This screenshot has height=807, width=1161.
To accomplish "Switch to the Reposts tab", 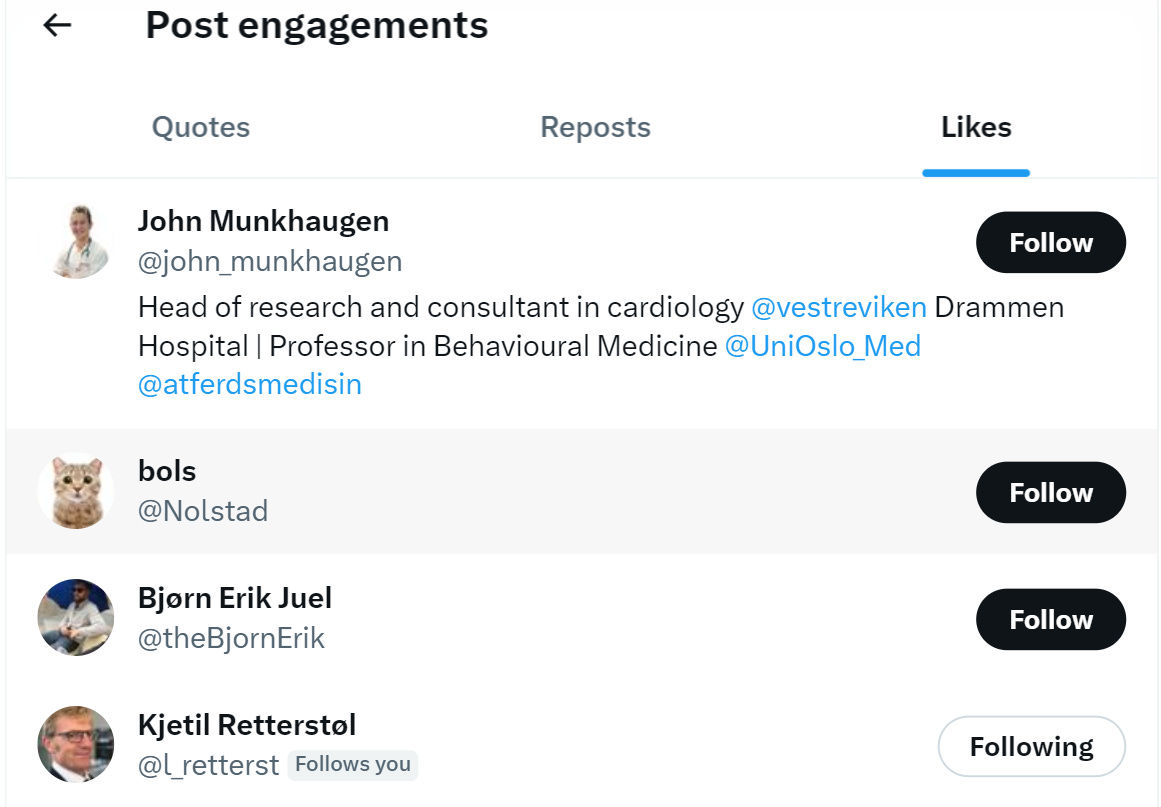I will click(595, 128).
